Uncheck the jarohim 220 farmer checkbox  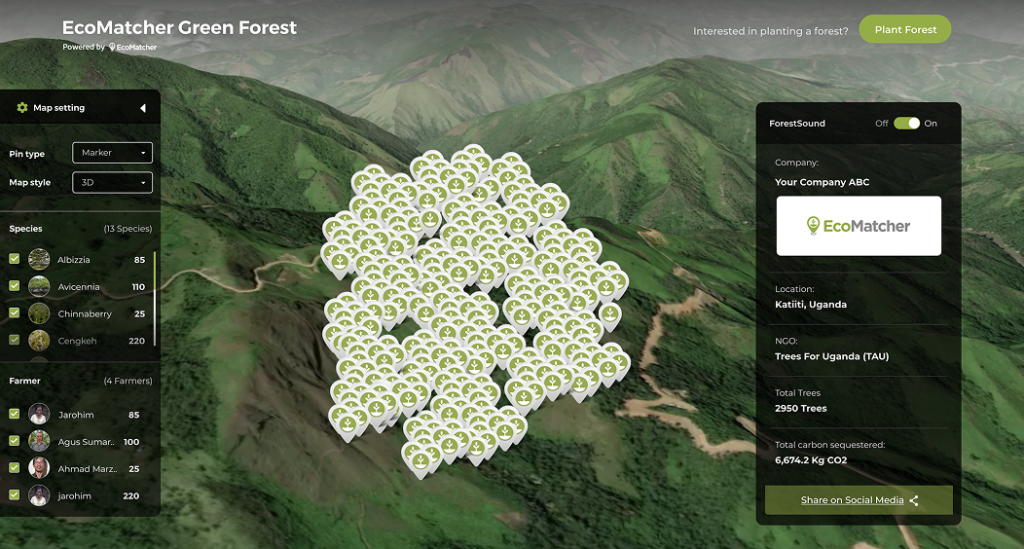point(14,495)
